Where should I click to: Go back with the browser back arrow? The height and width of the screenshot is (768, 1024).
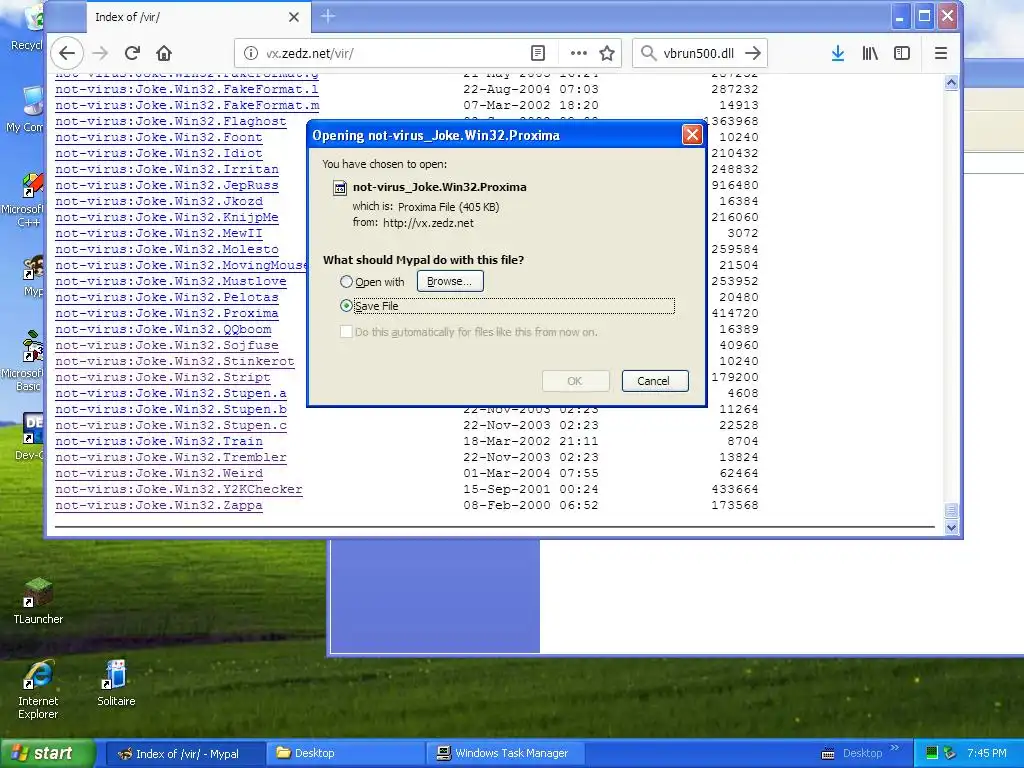tap(67, 54)
